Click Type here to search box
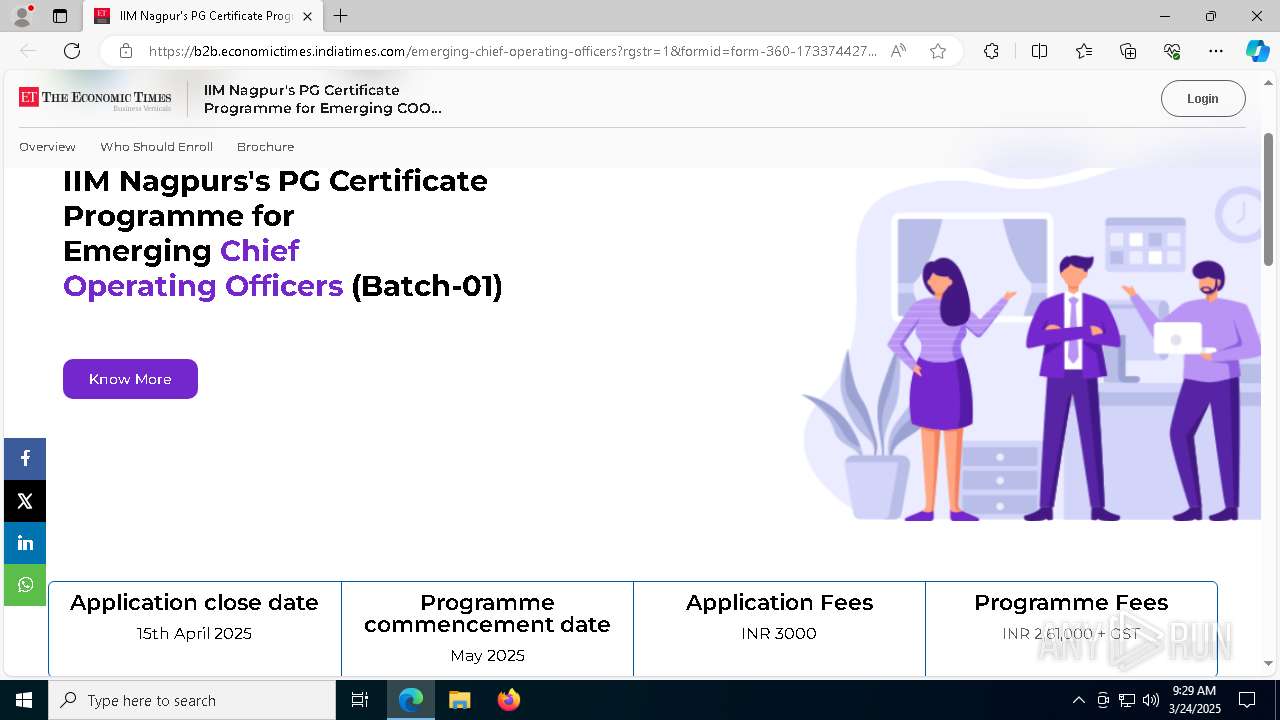Viewport: 1280px width, 720px height. (x=192, y=700)
